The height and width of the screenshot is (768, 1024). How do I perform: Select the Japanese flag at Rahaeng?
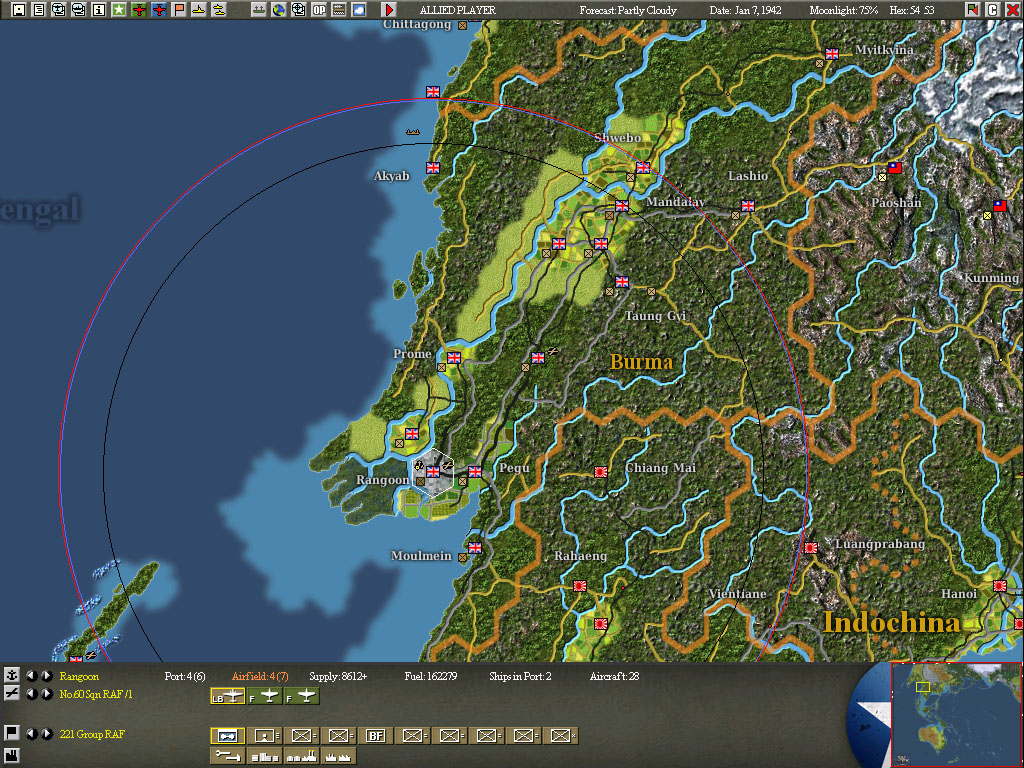click(580, 586)
